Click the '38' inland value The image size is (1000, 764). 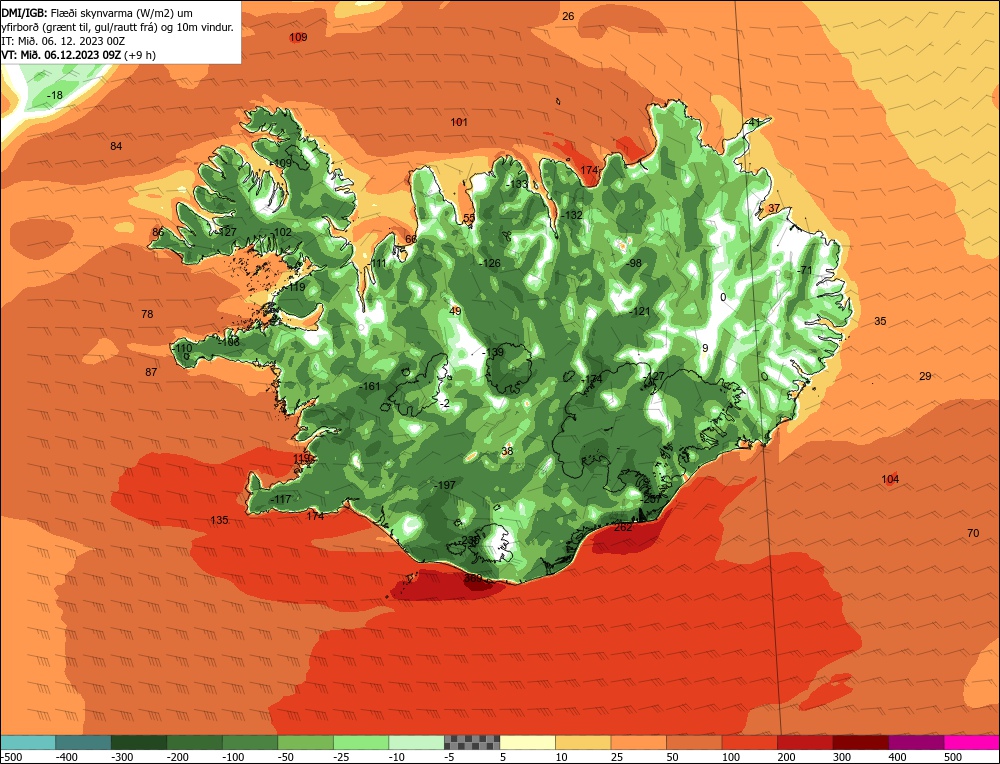[x=507, y=452]
